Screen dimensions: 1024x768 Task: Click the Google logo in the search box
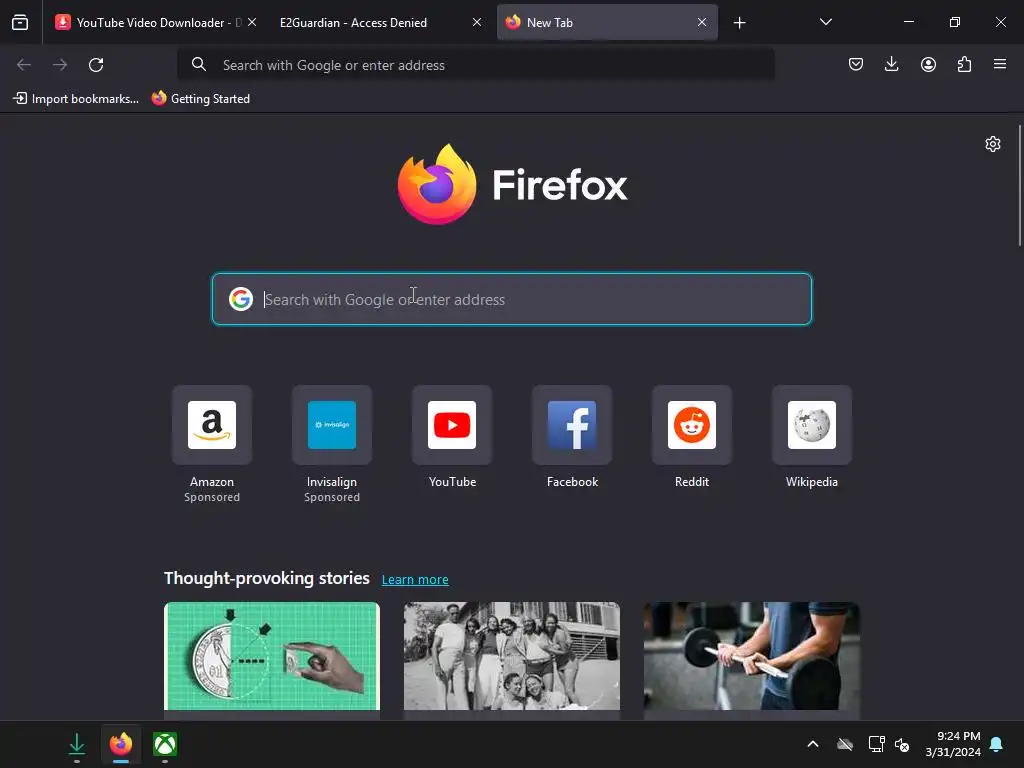[240, 299]
